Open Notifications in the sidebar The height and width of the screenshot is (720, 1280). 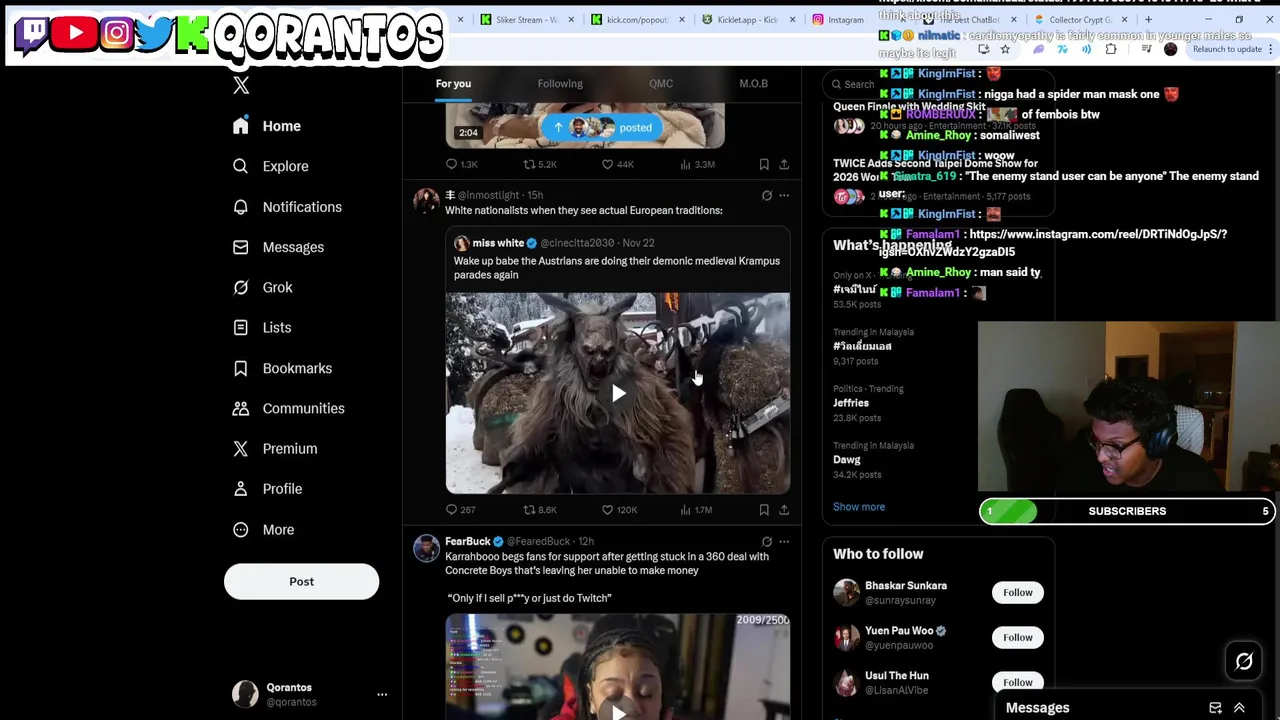click(287, 207)
